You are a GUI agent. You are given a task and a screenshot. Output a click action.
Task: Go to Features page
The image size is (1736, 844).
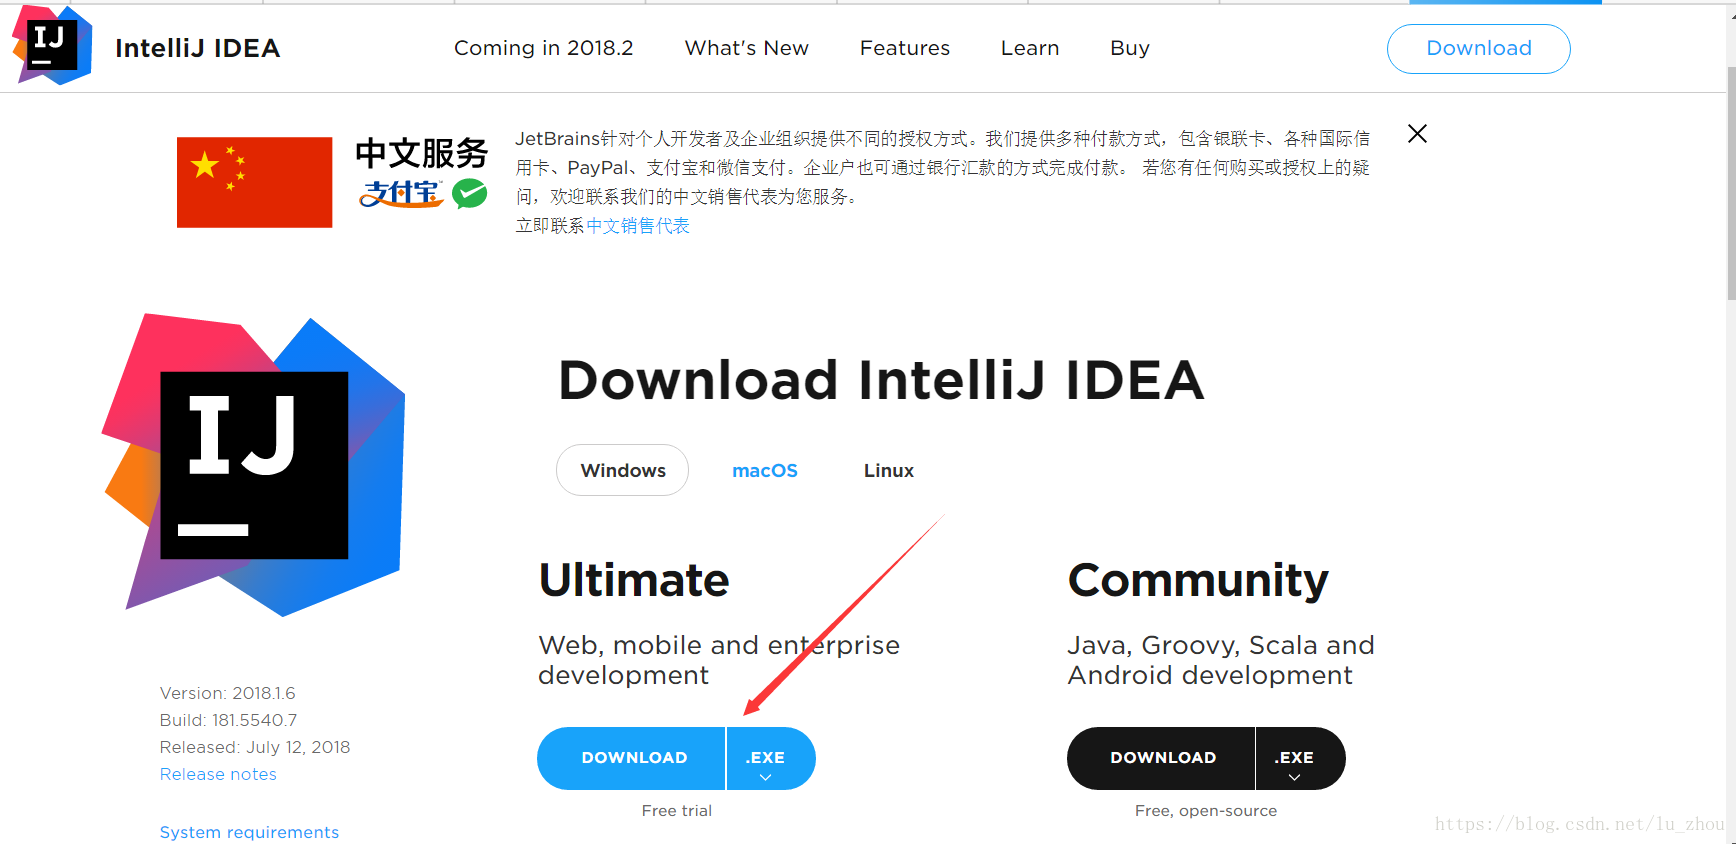pos(904,48)
